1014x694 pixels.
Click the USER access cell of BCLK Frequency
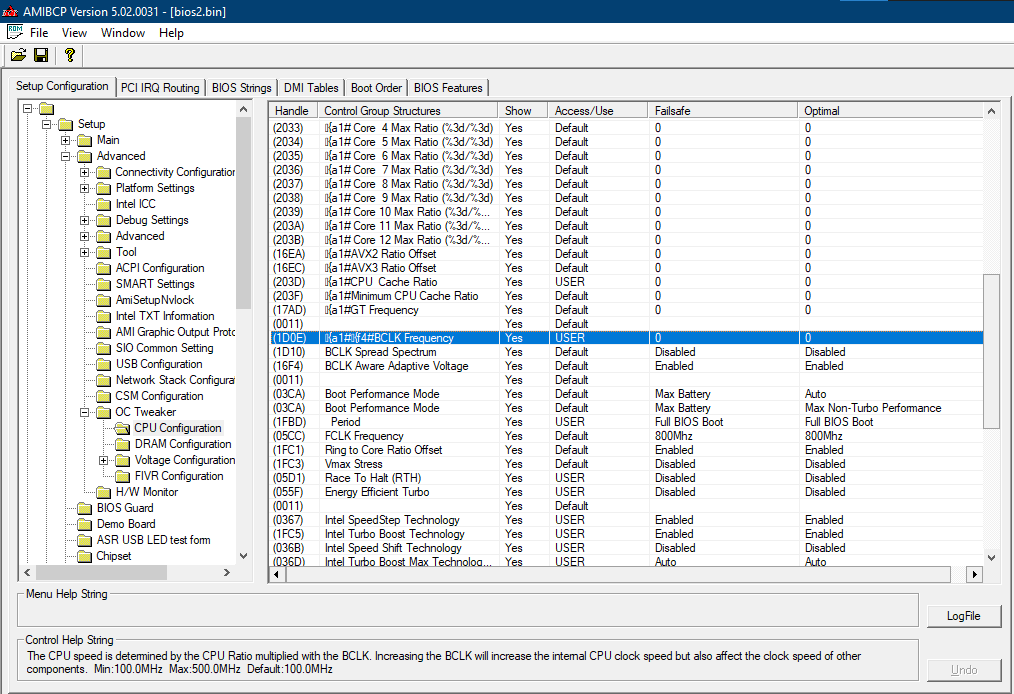pyautogui.click(x=599, y=338)
